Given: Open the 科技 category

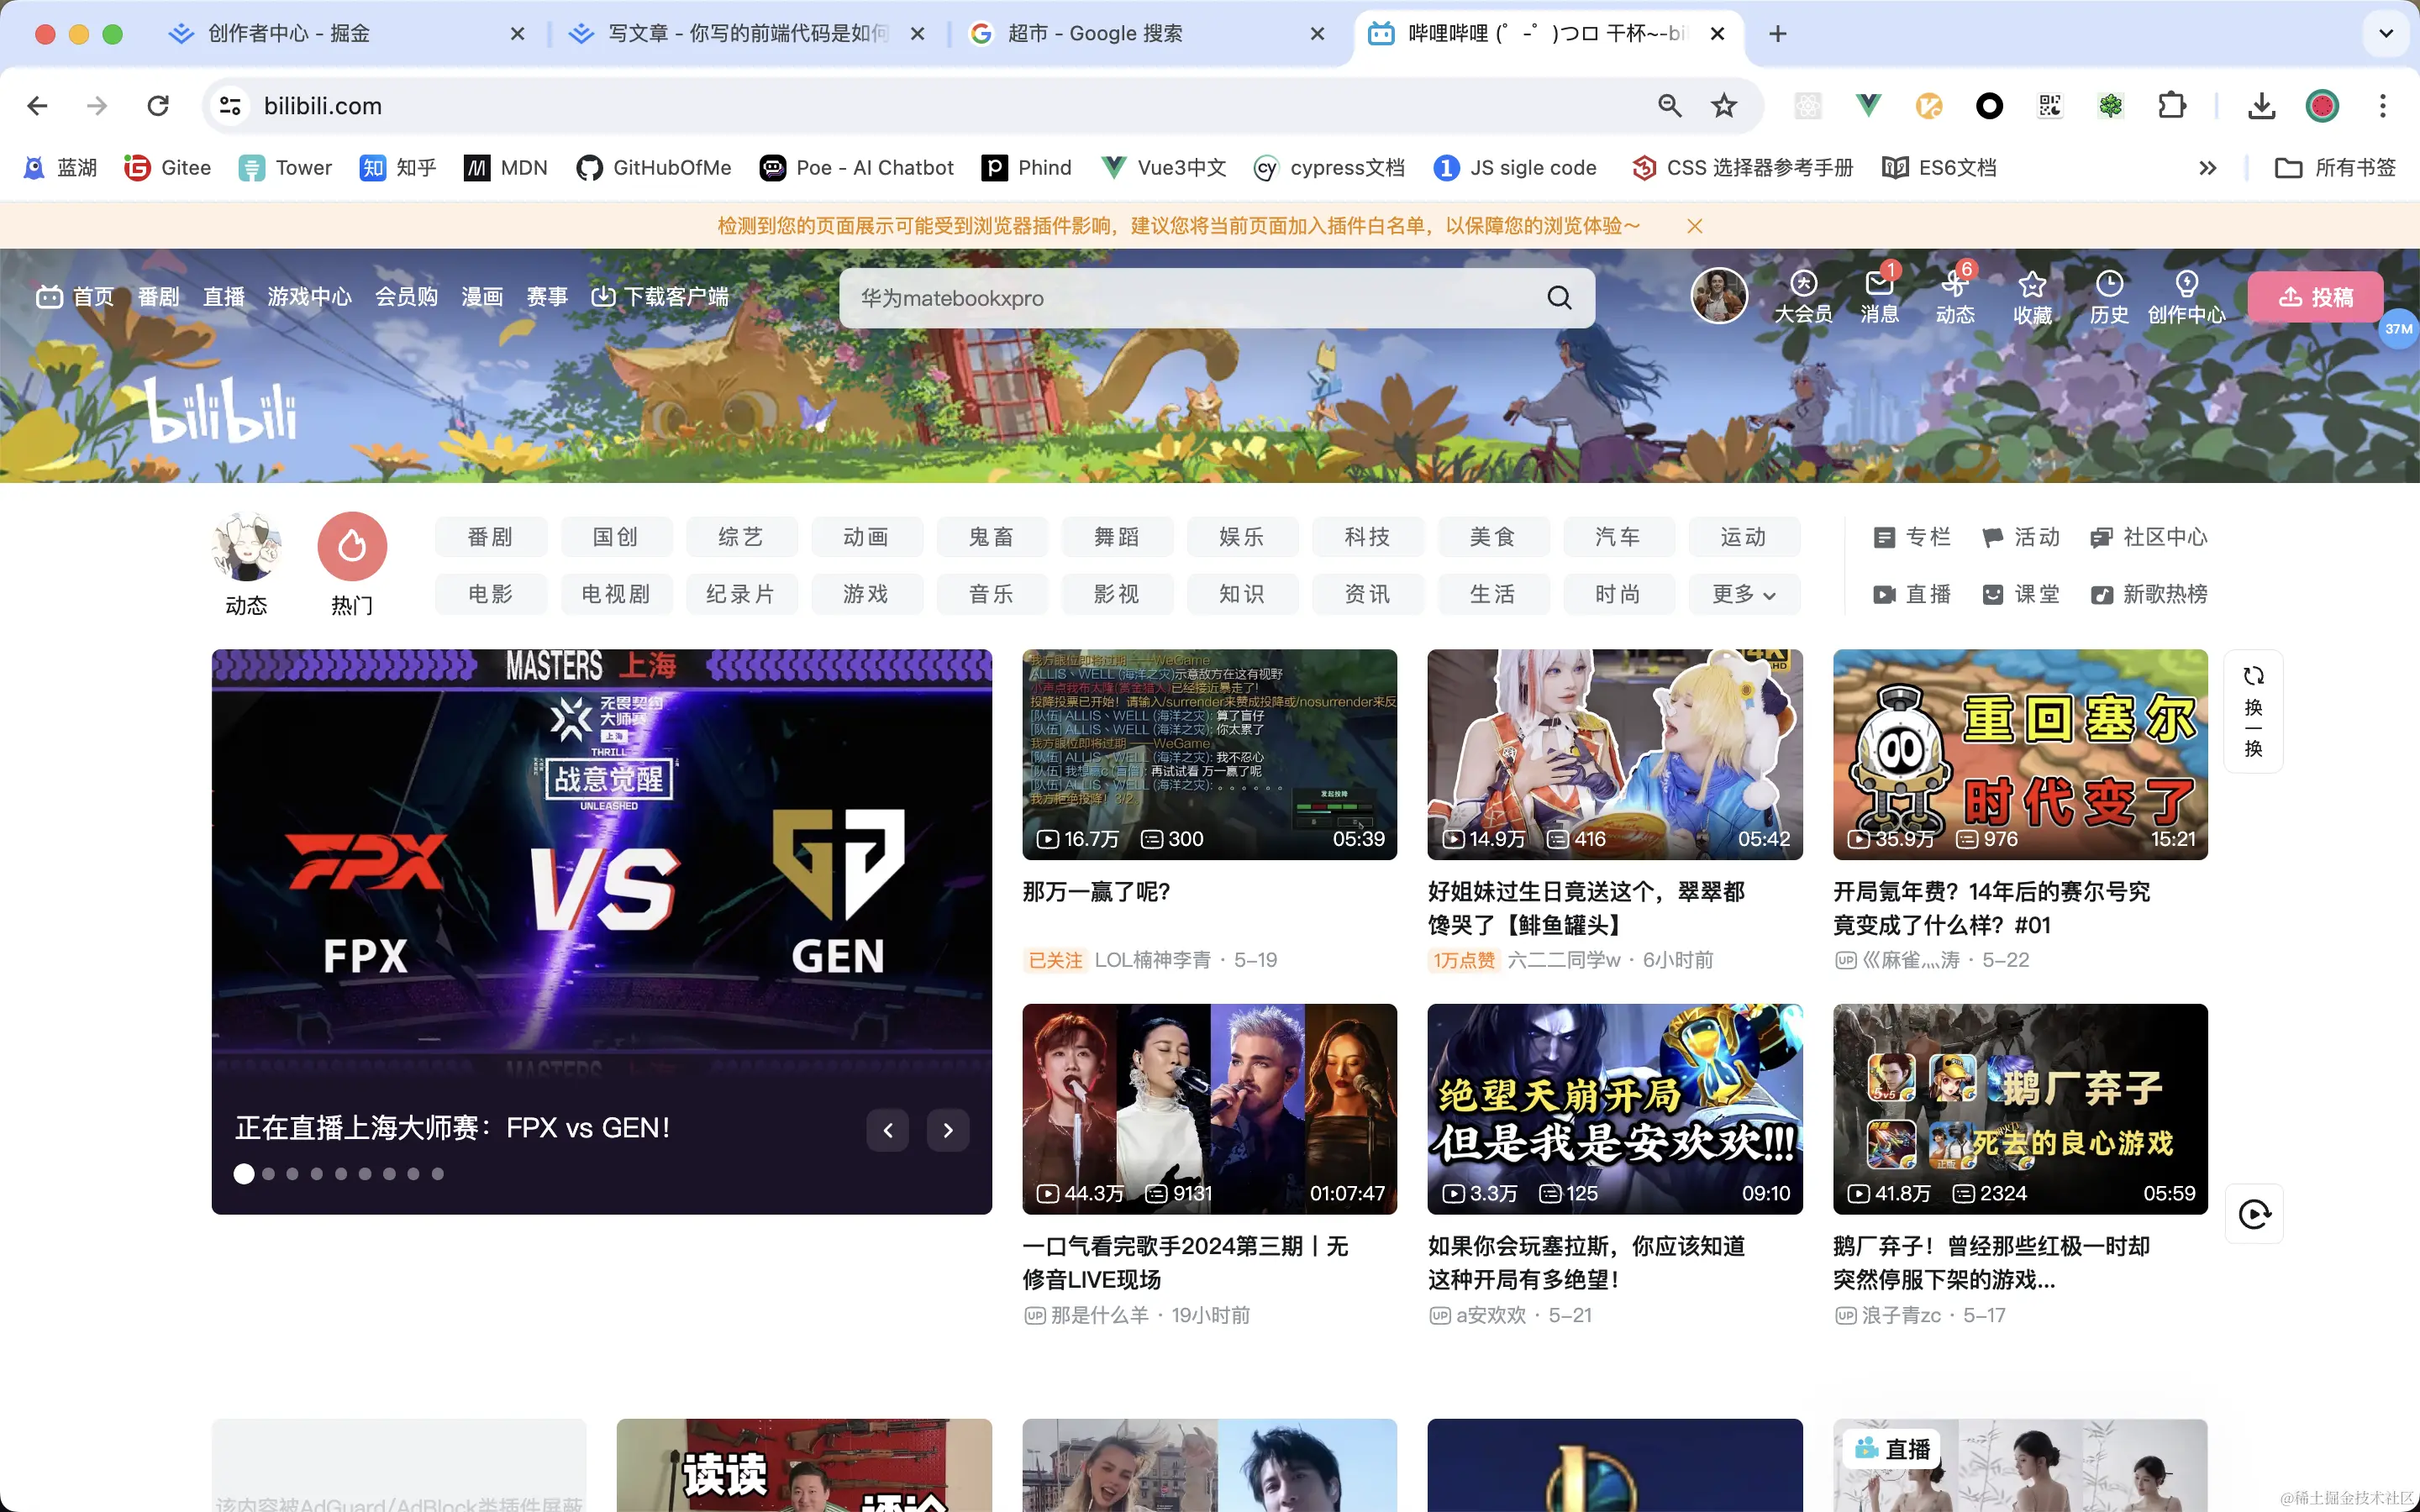Looking at the screenshot, I should coord(1367,537).
